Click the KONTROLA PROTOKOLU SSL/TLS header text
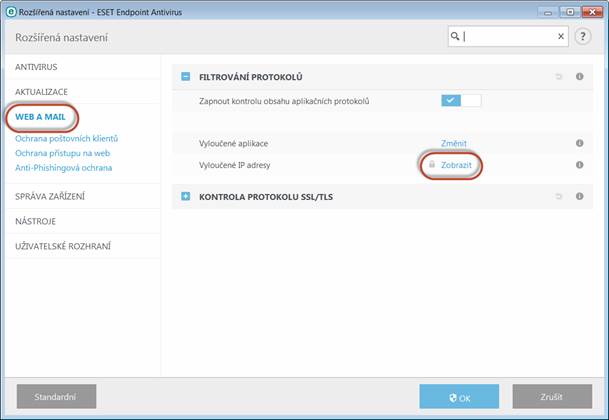 [x=266, y=197]
